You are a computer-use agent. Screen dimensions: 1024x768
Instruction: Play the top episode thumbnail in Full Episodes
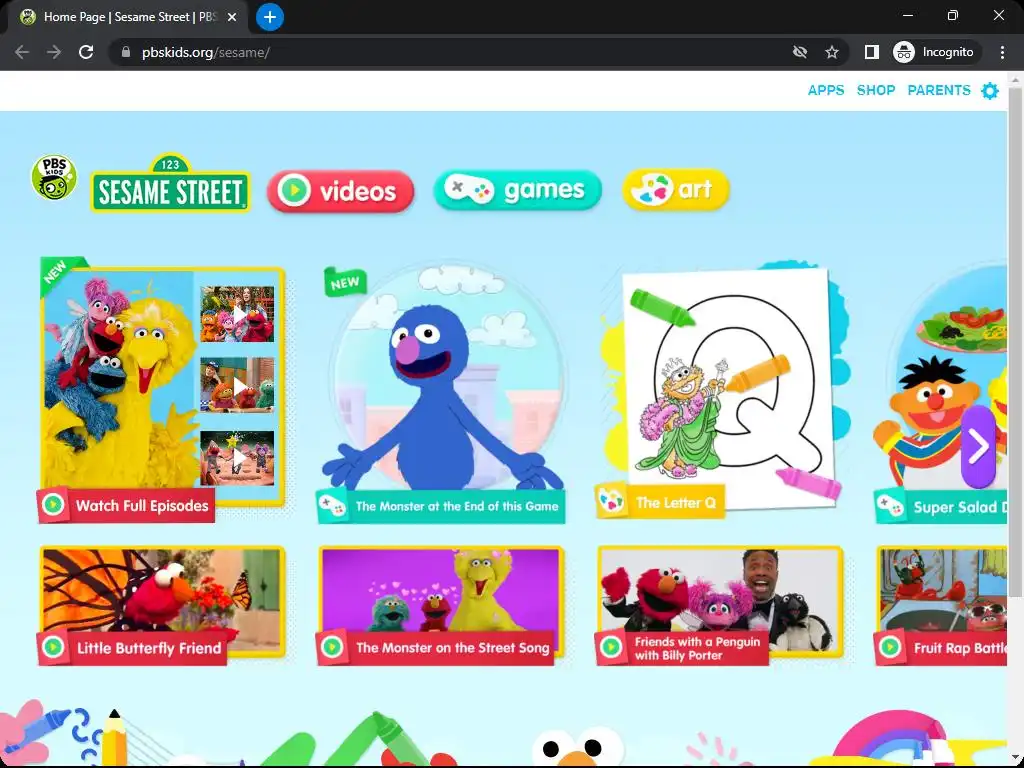pyautogui.click(x=237, y=314)
